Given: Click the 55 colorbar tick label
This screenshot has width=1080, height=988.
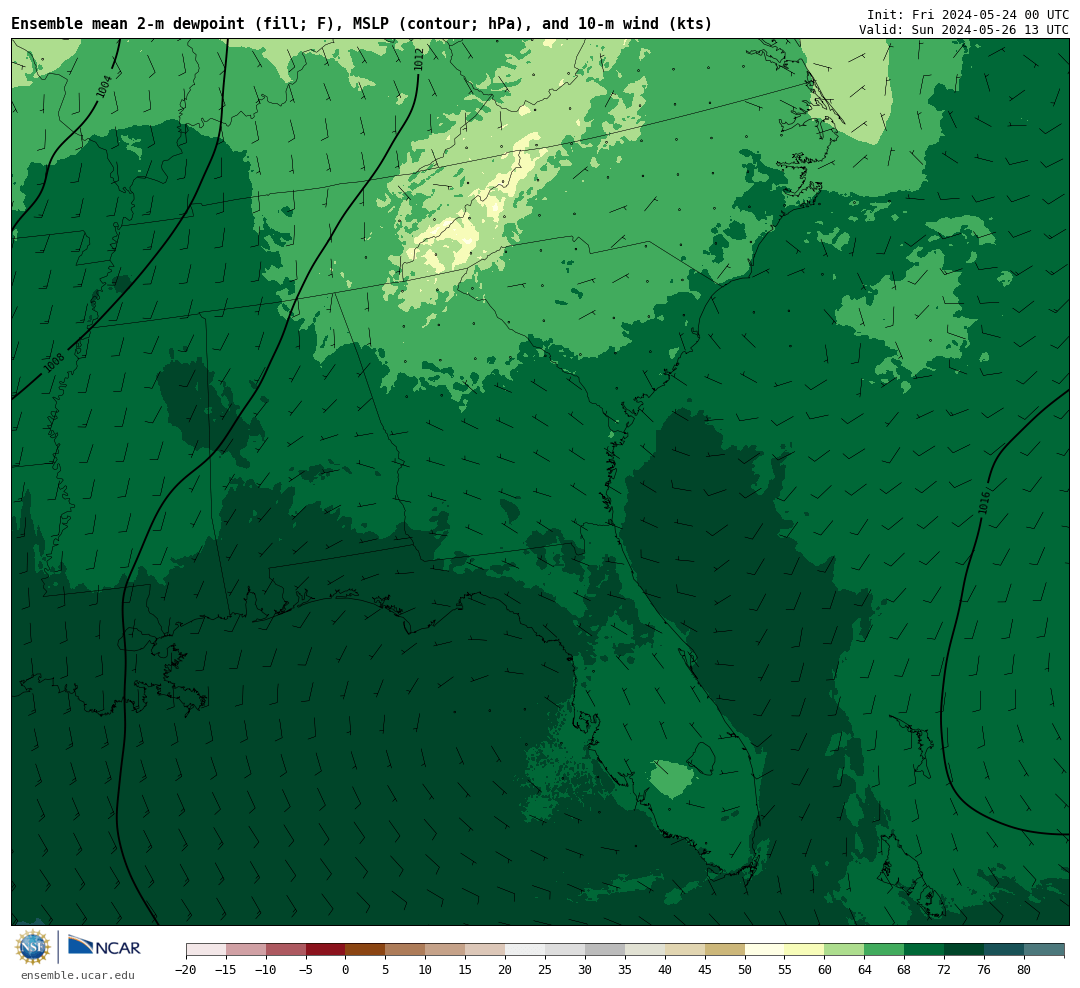Looking at the screenshot, I should 785,969.
